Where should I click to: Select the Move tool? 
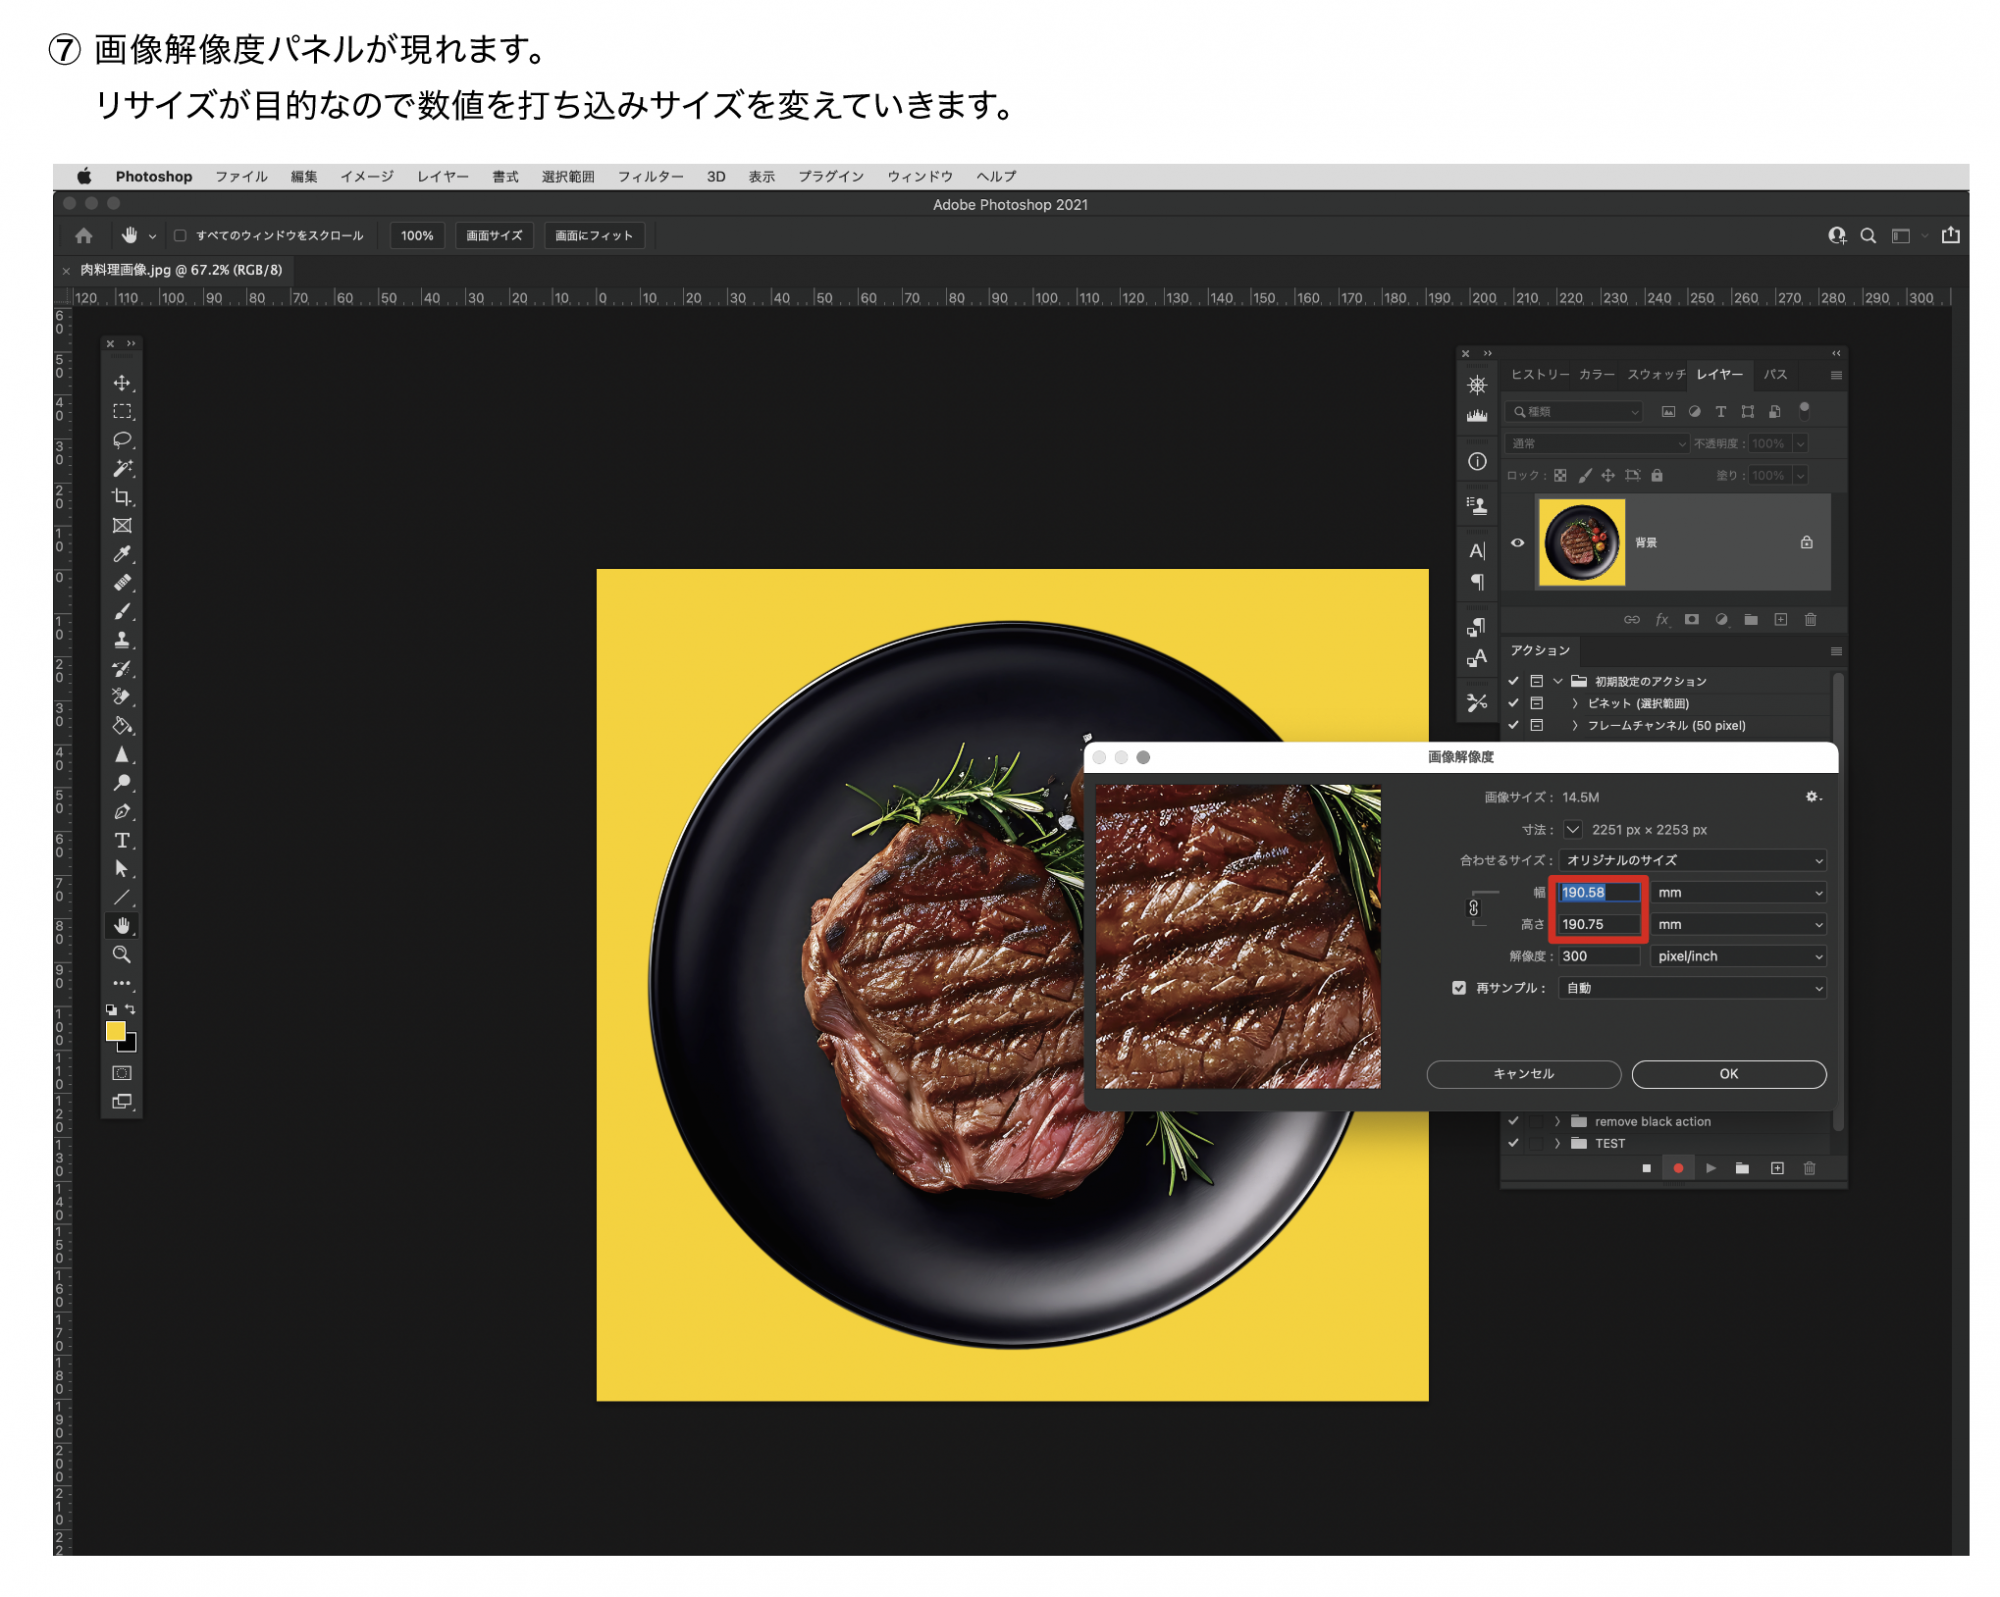[122, 383]
